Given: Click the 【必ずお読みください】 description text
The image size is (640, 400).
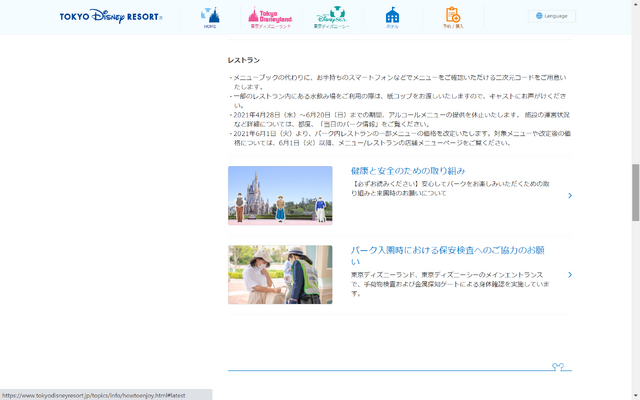Looking at the screenshot, I should 450,188.
